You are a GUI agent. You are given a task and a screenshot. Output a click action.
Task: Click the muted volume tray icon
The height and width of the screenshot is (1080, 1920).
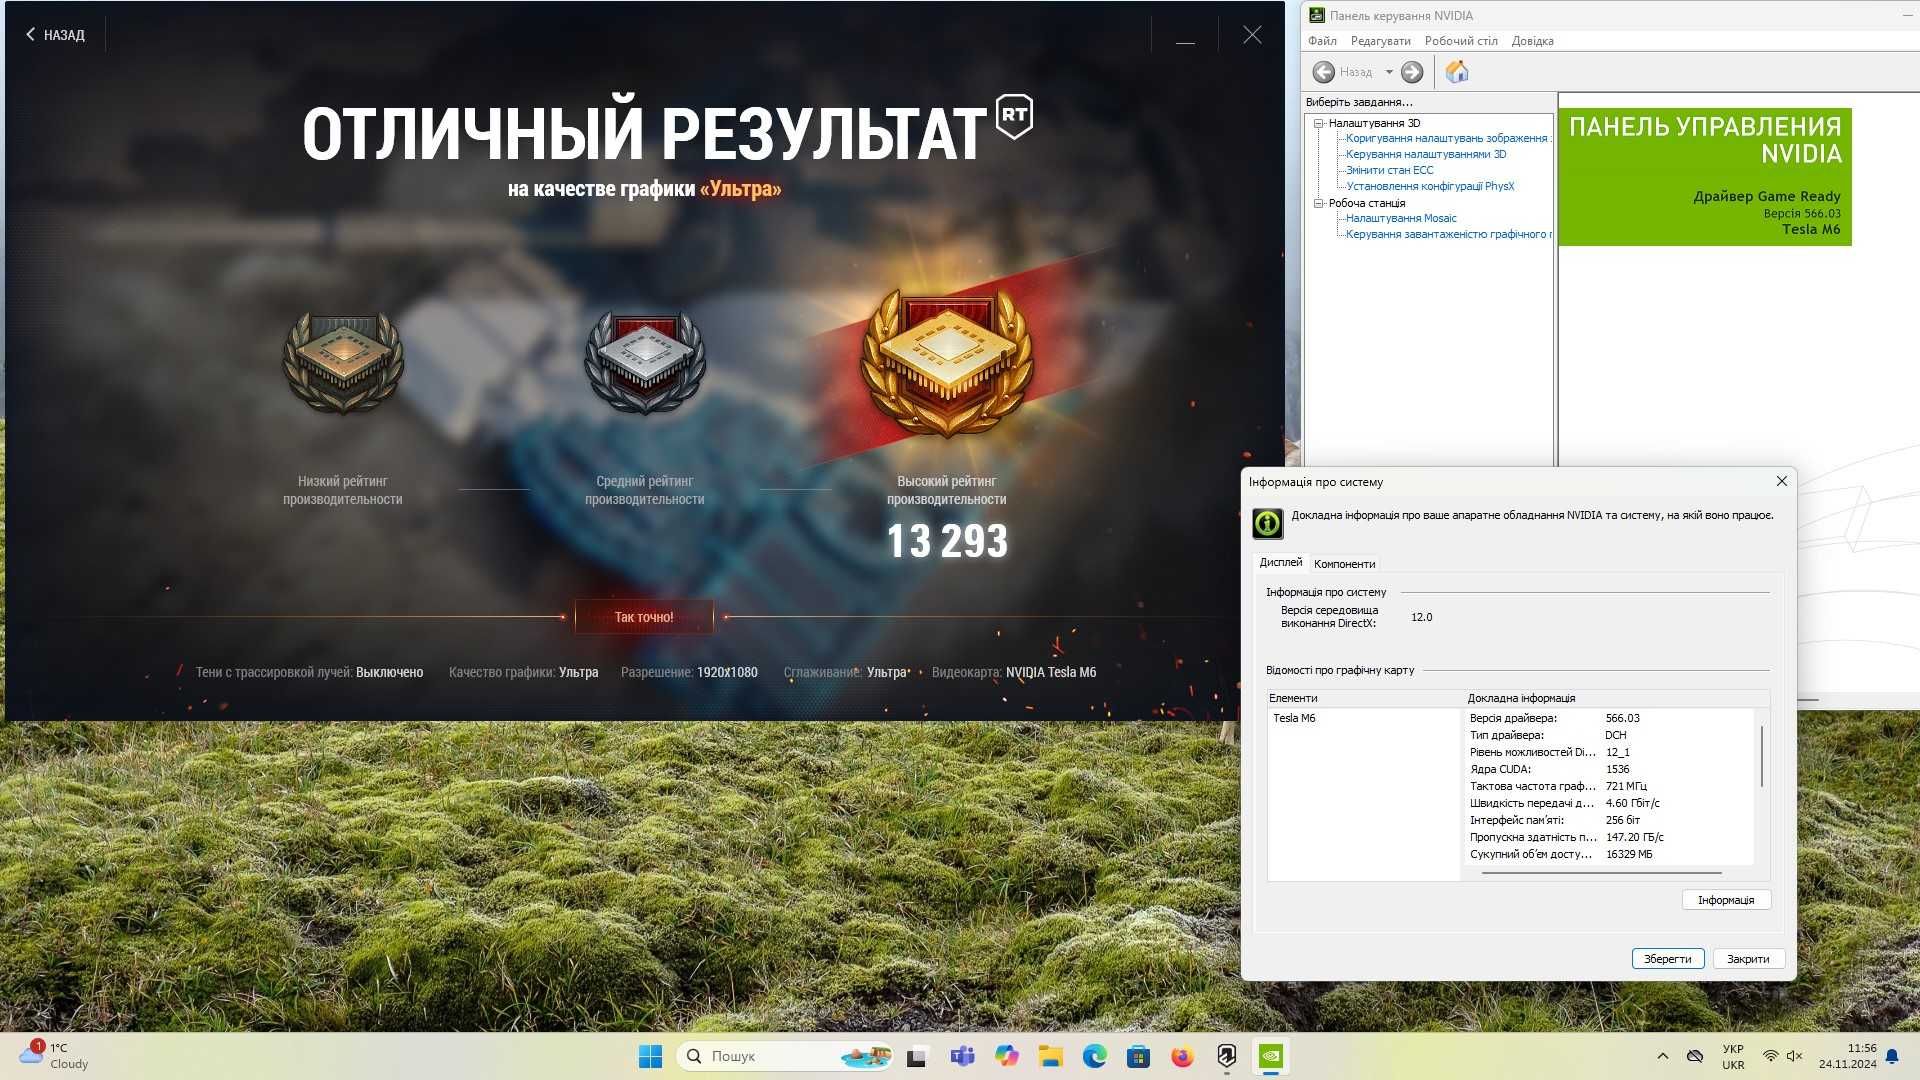pos(1794,1056)
